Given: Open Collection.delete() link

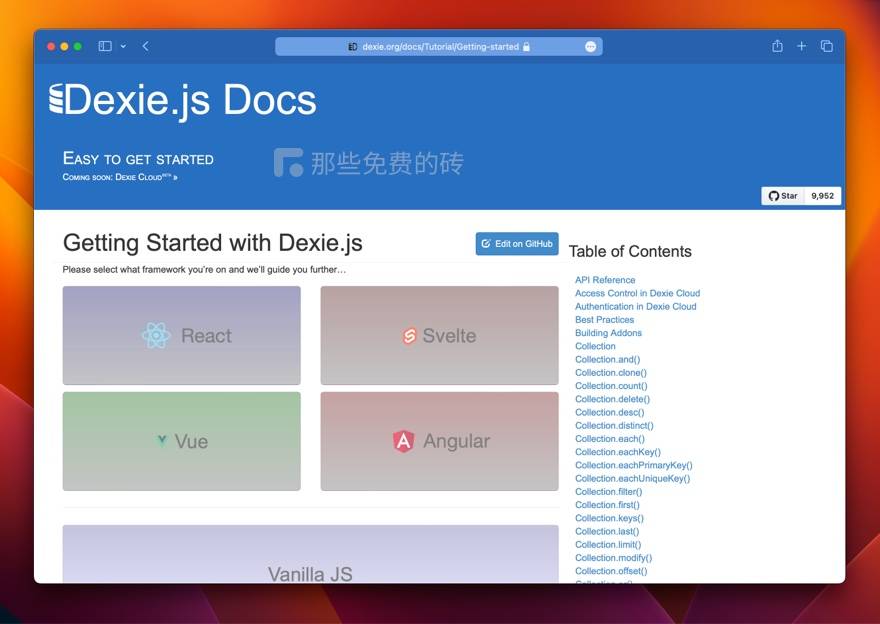Looking at the screenshot, I should coord(612,399).
